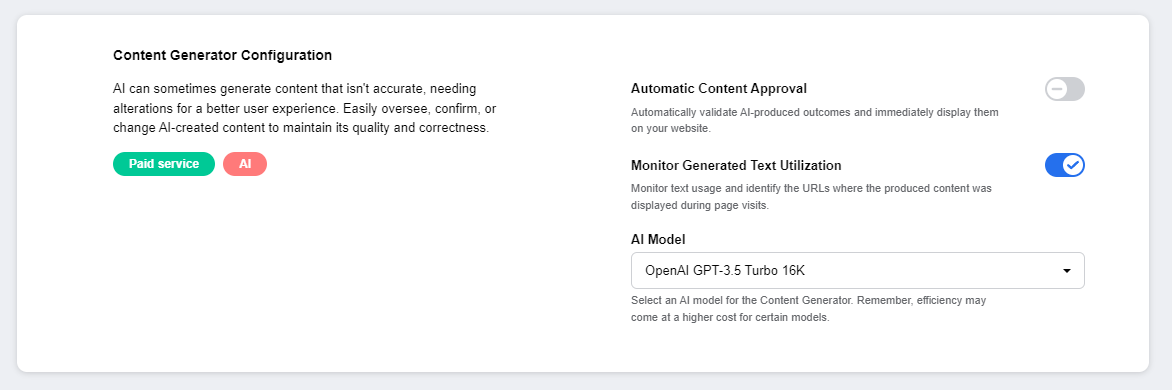Click the minus icon inside the gray switch
Image resolution: width=1172 pixels, height=390 pixels.
point(1057,90)
